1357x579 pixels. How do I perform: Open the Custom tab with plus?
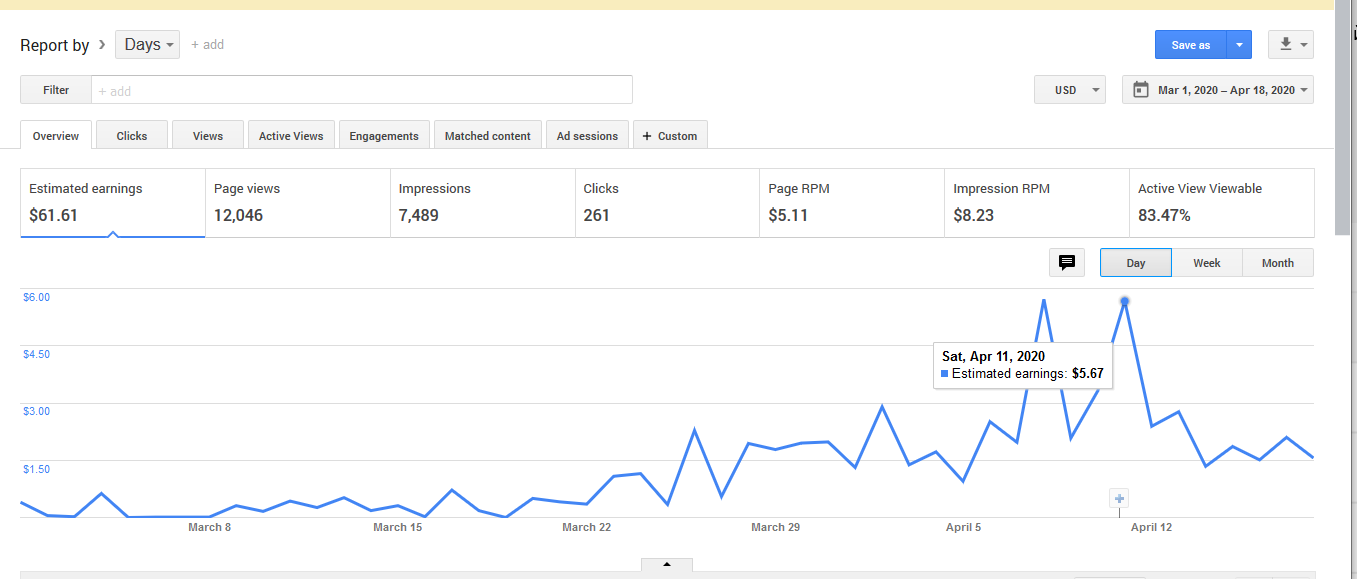(670, 136)
